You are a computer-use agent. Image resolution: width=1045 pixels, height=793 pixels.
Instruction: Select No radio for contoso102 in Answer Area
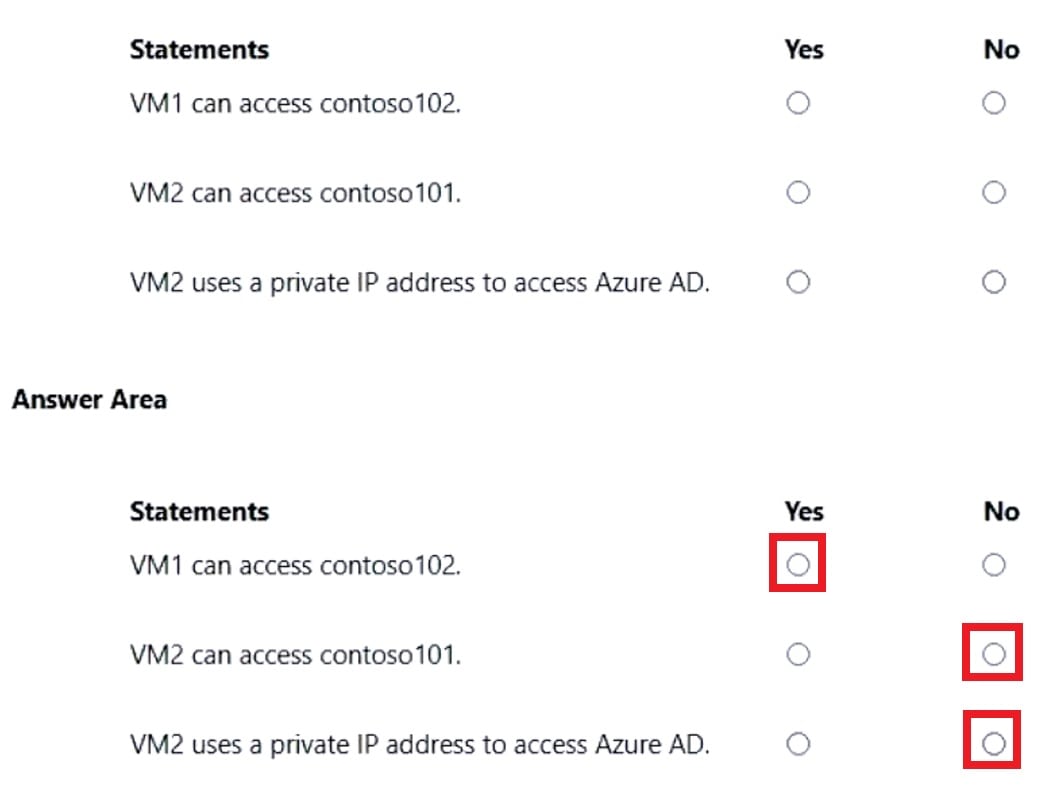click(x=993, y=564)
